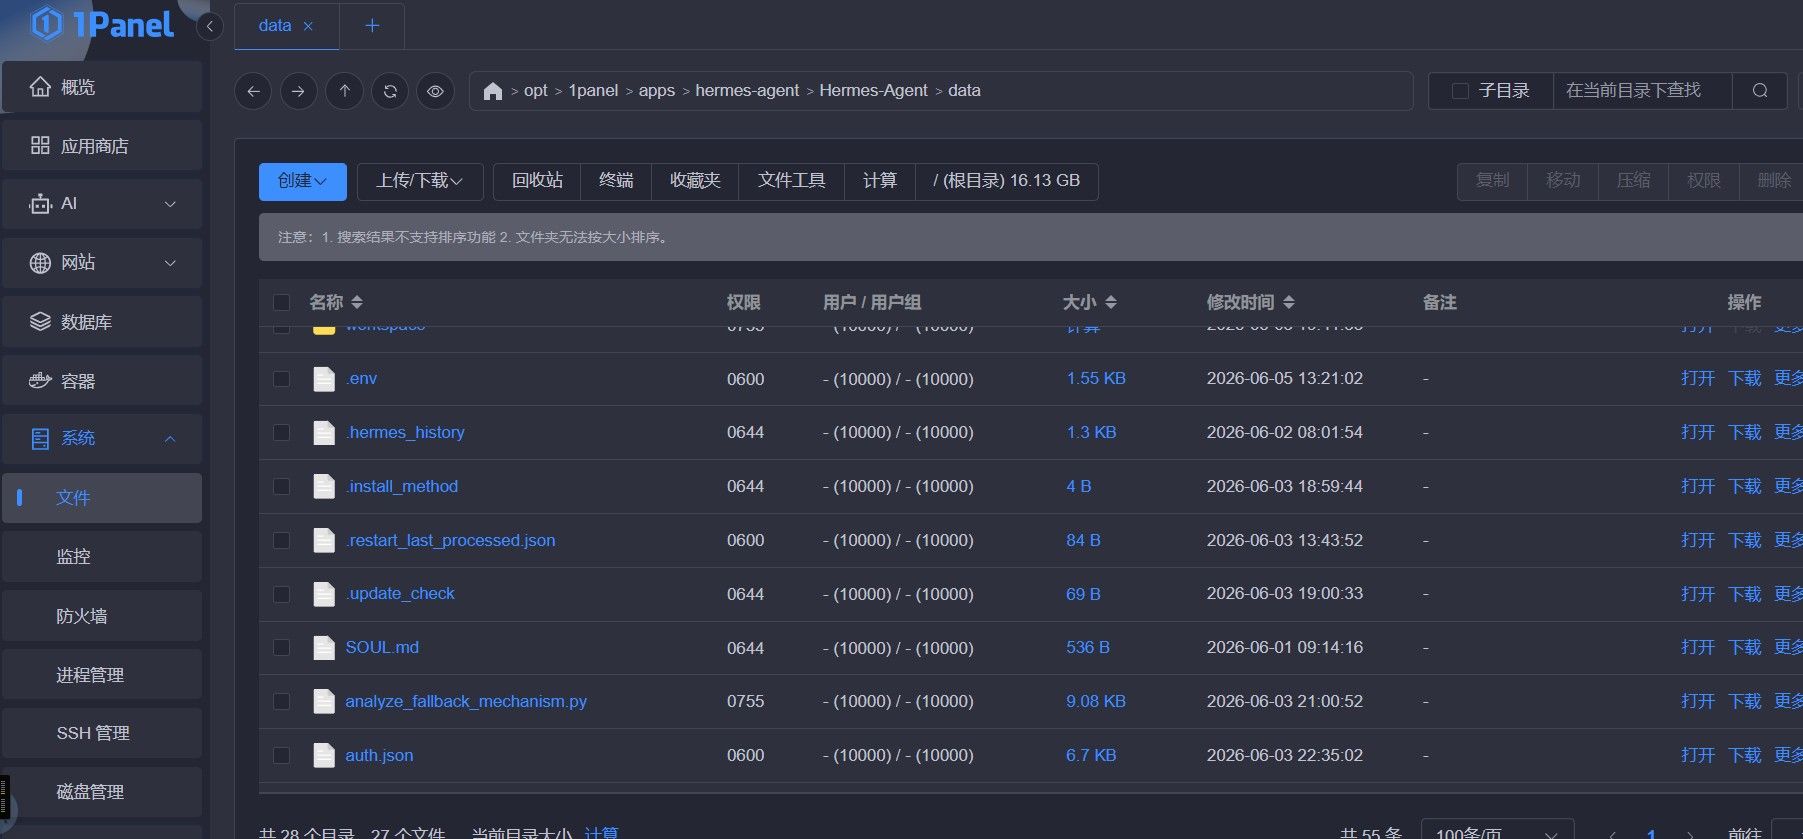Open the 磁盘管理 disk management page
Viewport: 1803px width, 839px height.
coord(102,792)
